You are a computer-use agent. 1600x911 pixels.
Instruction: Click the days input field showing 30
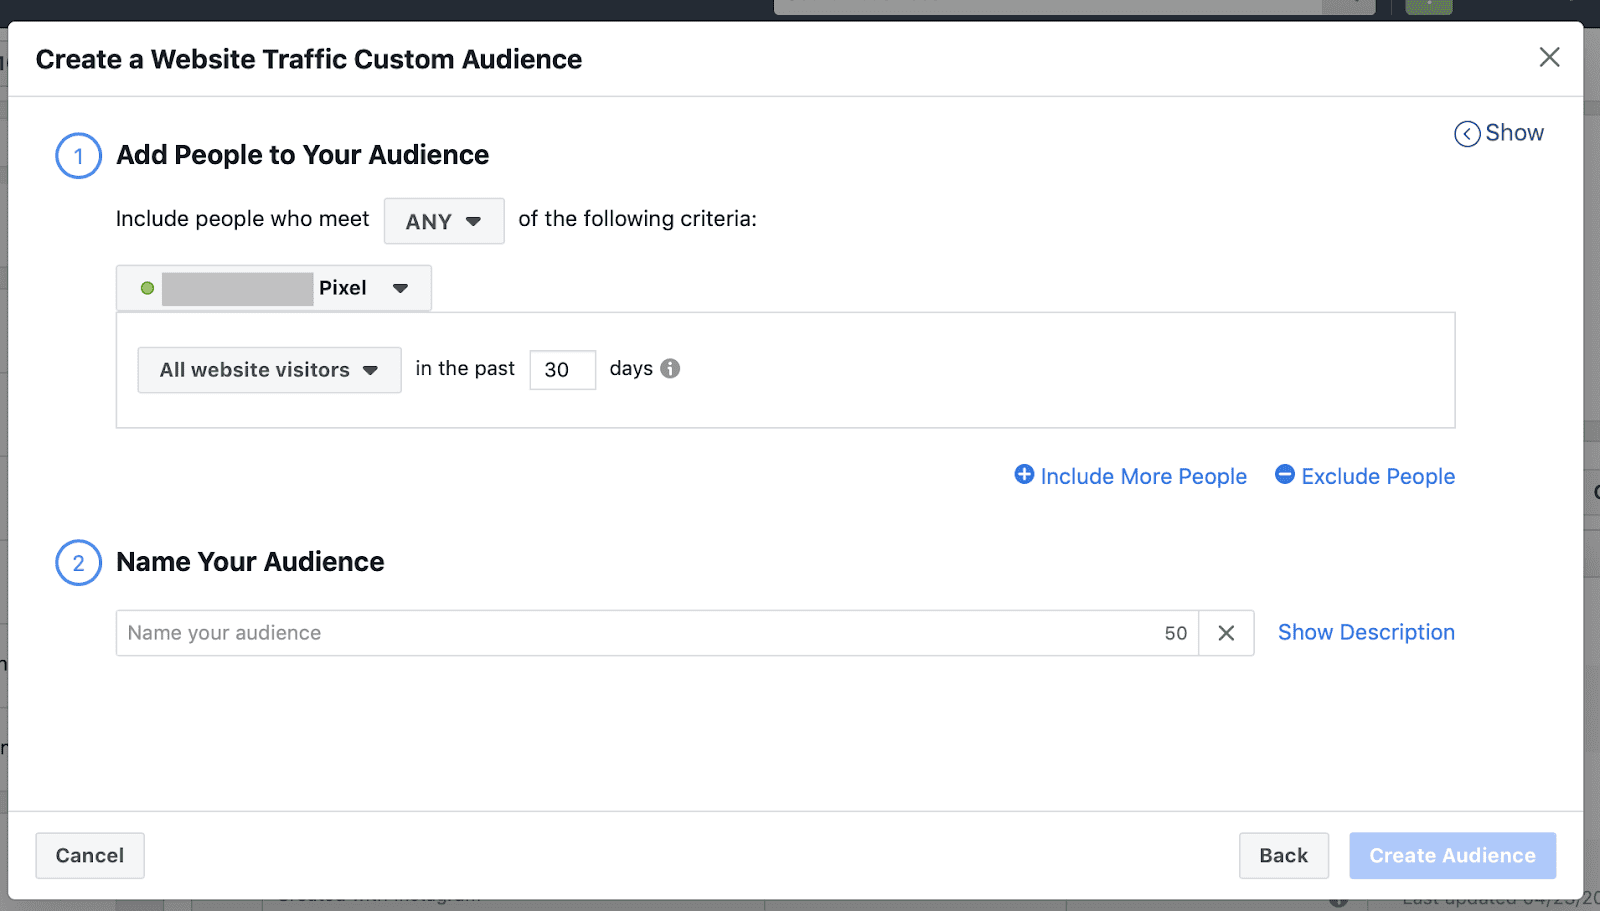click(562, 370)
